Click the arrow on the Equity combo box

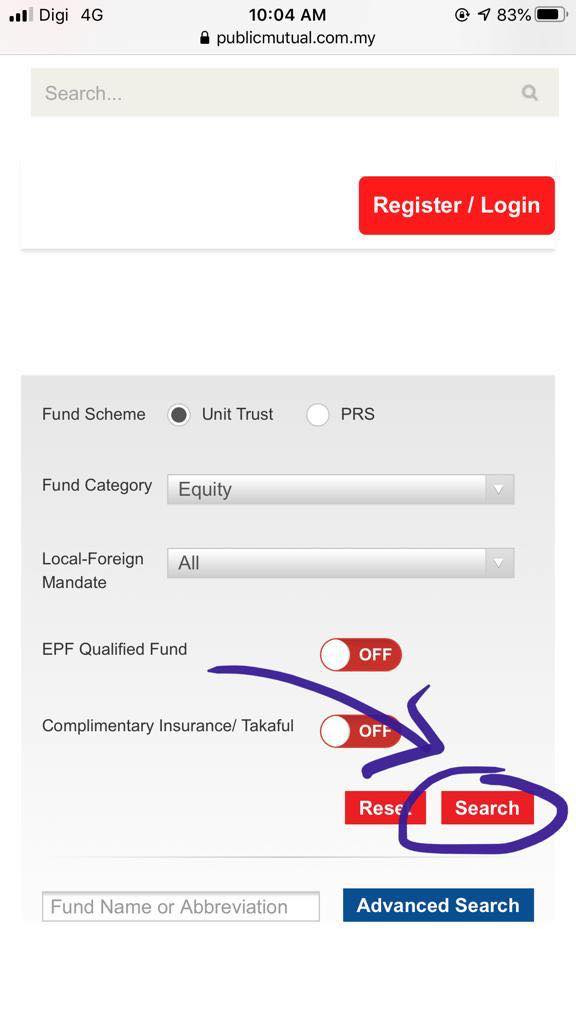pyautogui.click(x=500, y=489)
